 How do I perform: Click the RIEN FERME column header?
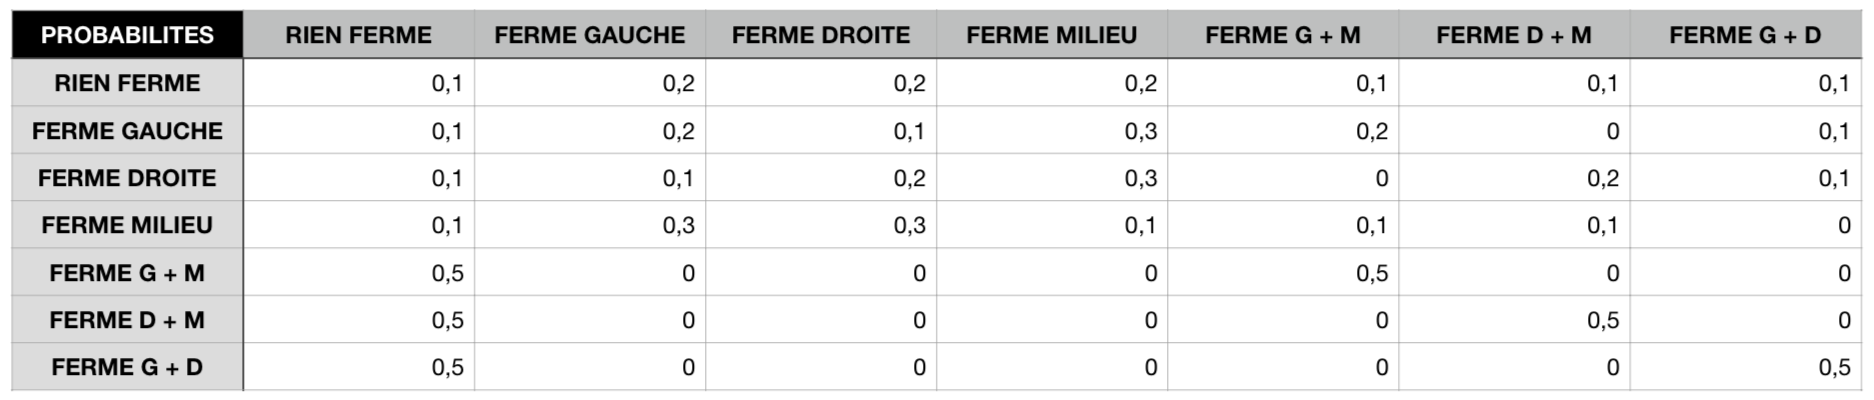pos(358,35)
